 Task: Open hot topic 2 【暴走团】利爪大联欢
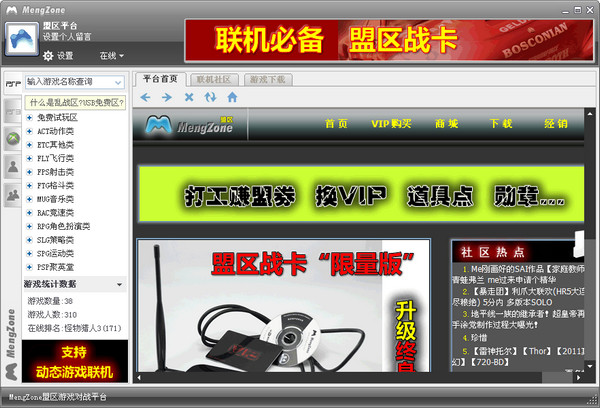[x=518, y=297]
